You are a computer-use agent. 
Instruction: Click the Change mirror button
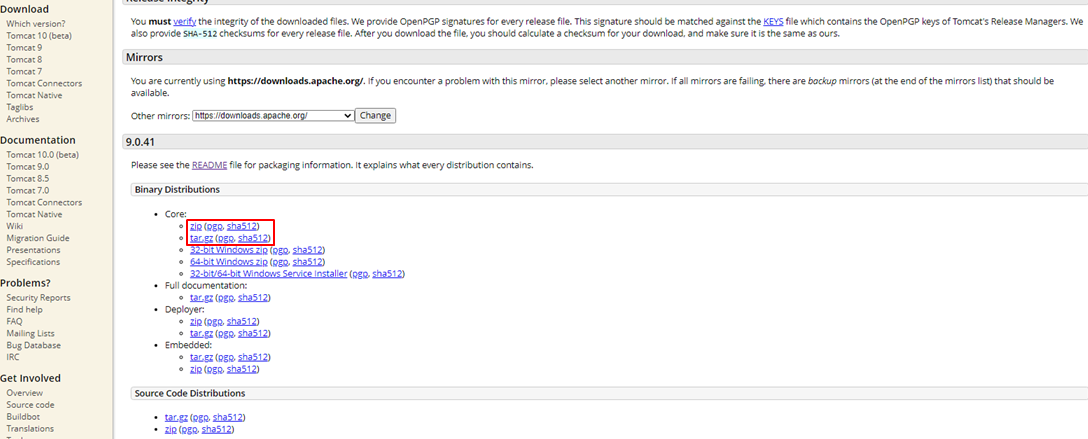tap(375, 116)
